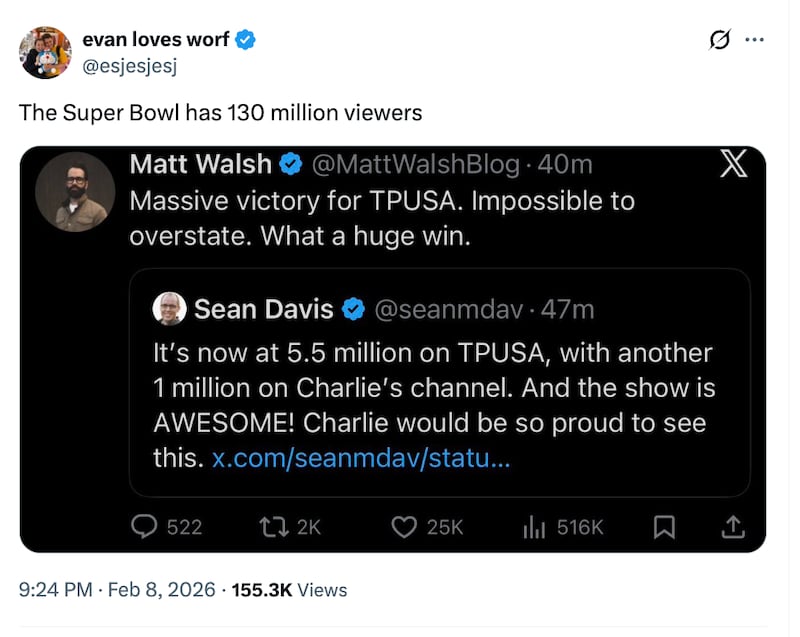Click the Grok slash icon on tweet
This screenshot has height=637, width=800.
pos(719,40)
